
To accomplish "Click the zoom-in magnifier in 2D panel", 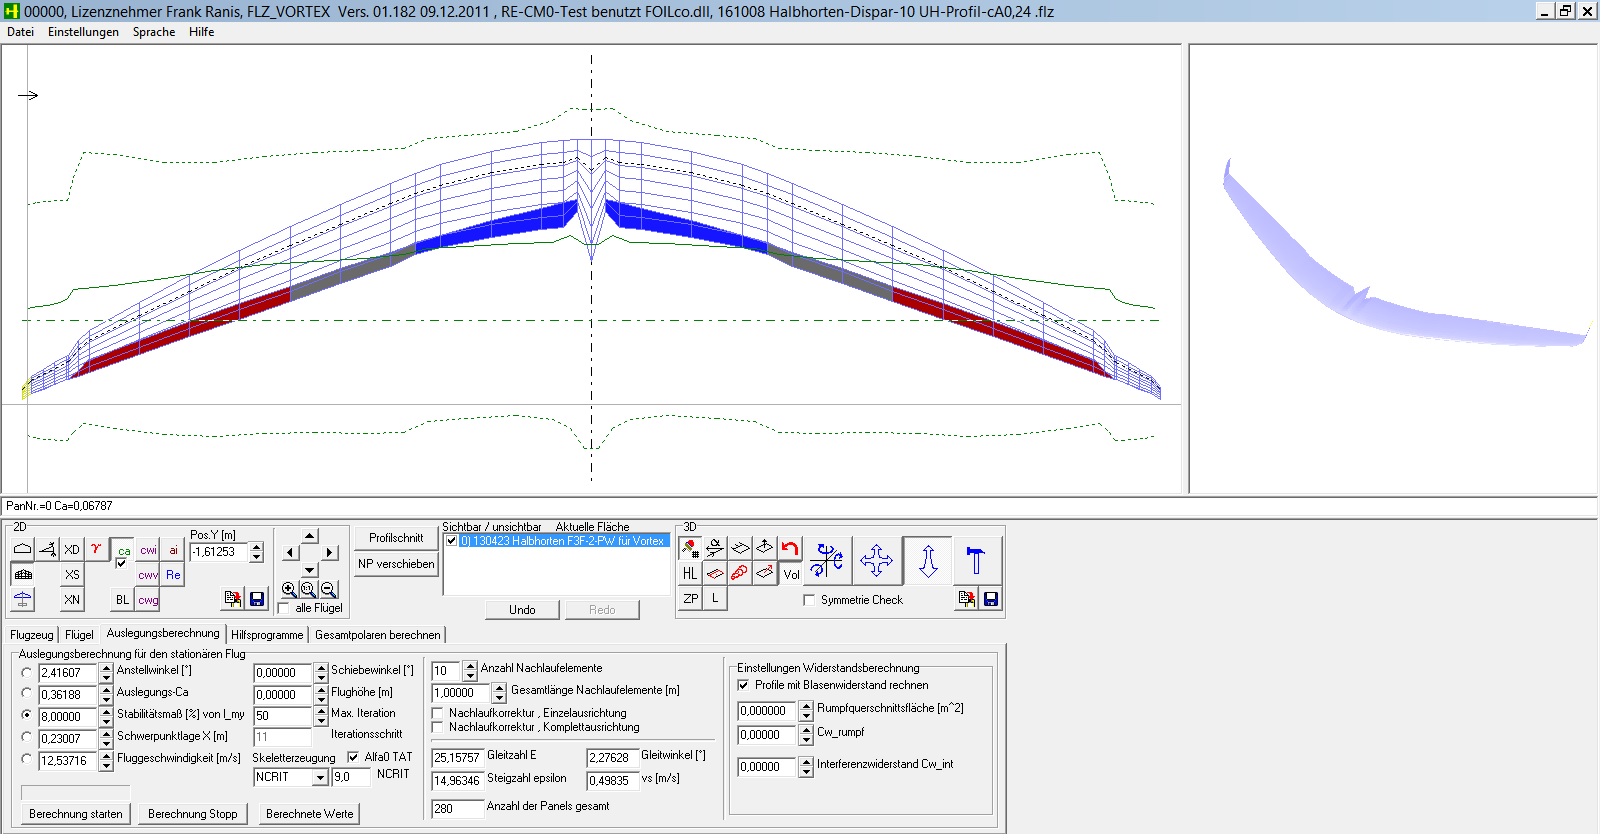I will [289, 590].
